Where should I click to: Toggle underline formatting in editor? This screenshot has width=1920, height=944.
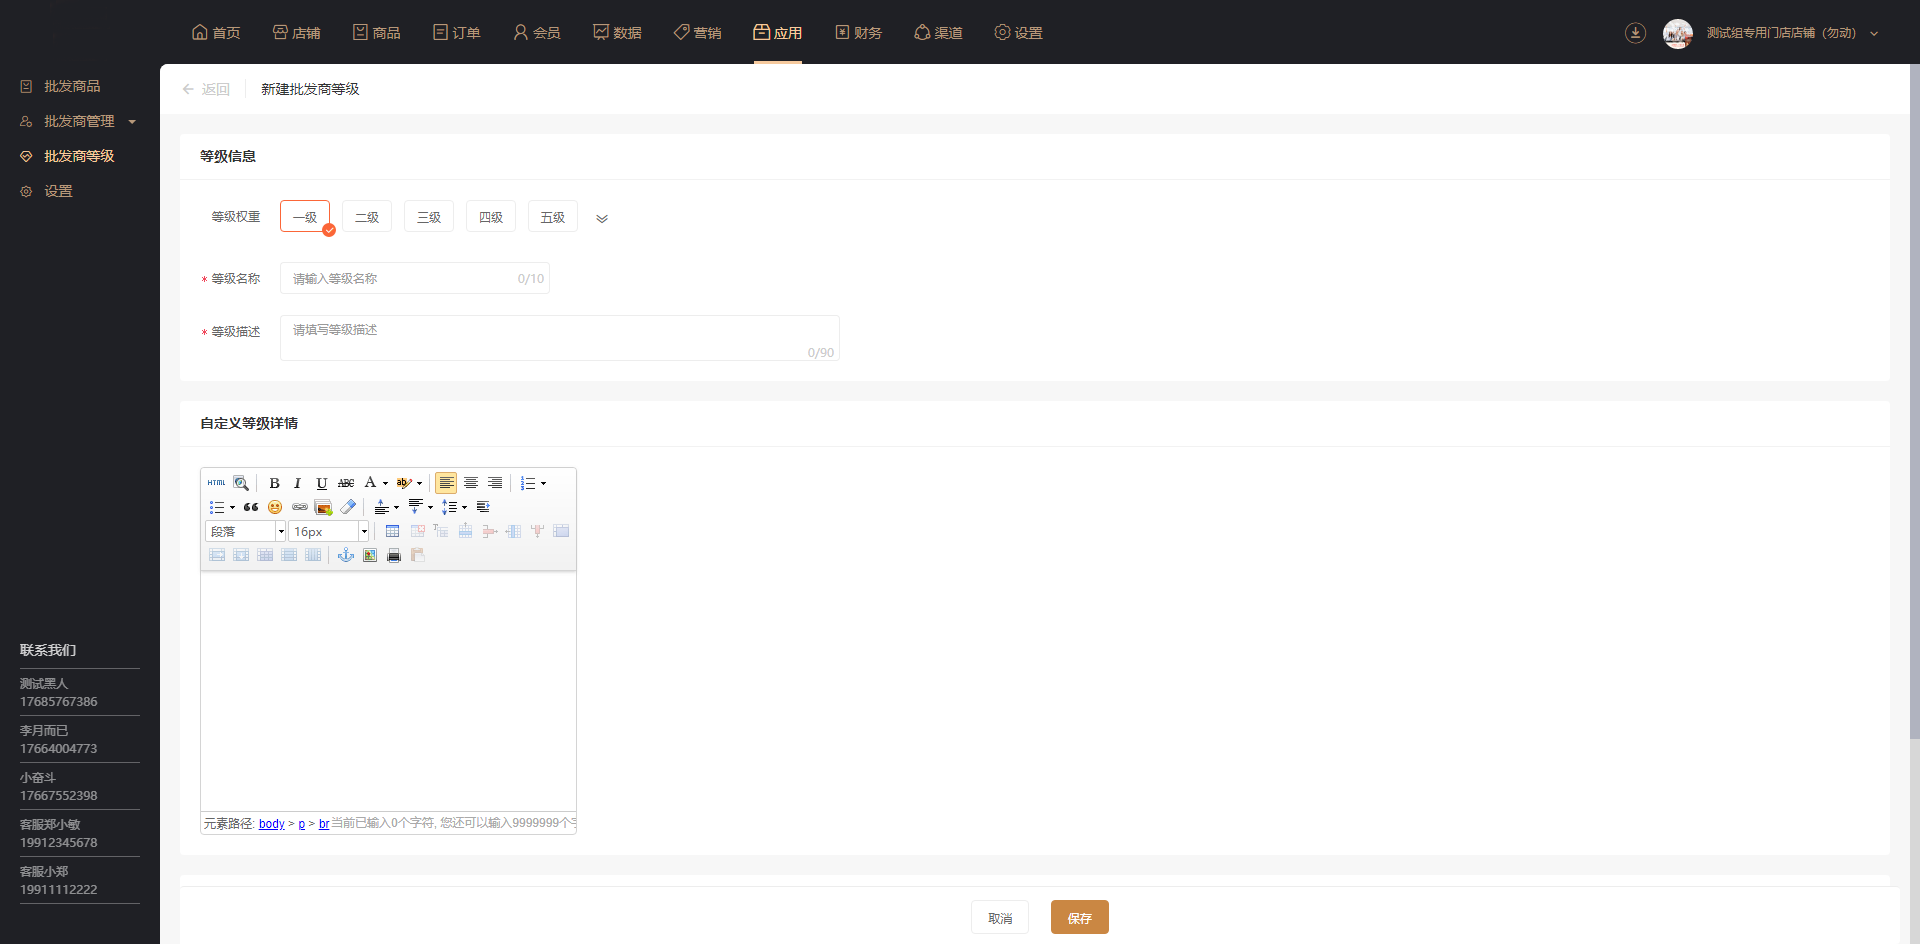tap(322, 483)
